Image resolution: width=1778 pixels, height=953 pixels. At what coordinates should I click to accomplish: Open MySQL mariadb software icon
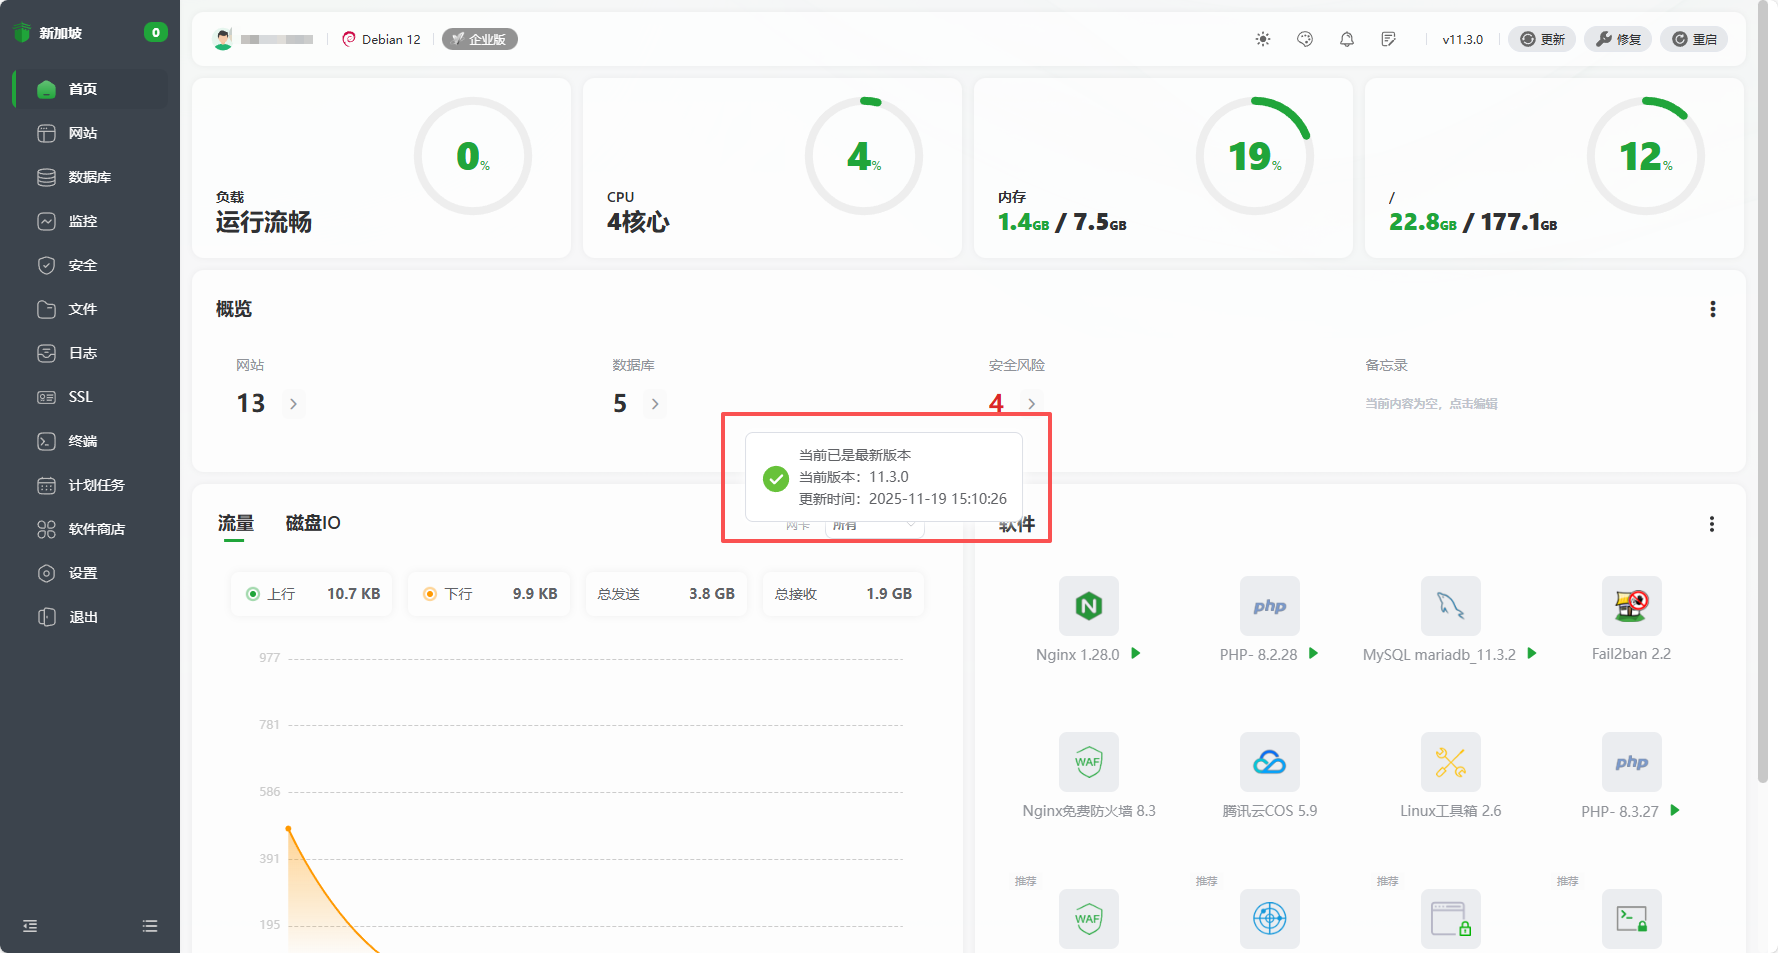1450,606
